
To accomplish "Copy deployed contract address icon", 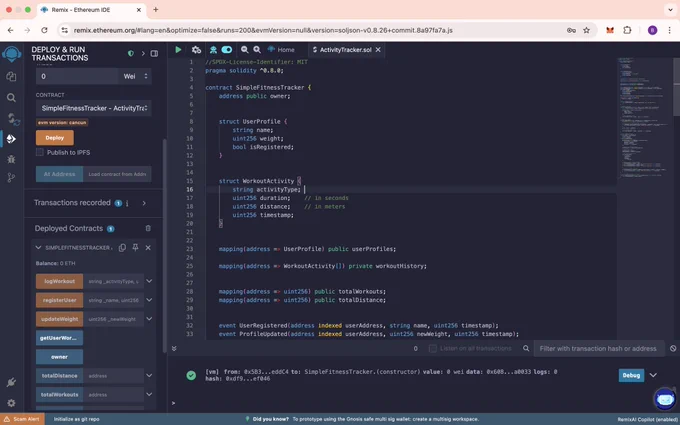I will 122,248.
